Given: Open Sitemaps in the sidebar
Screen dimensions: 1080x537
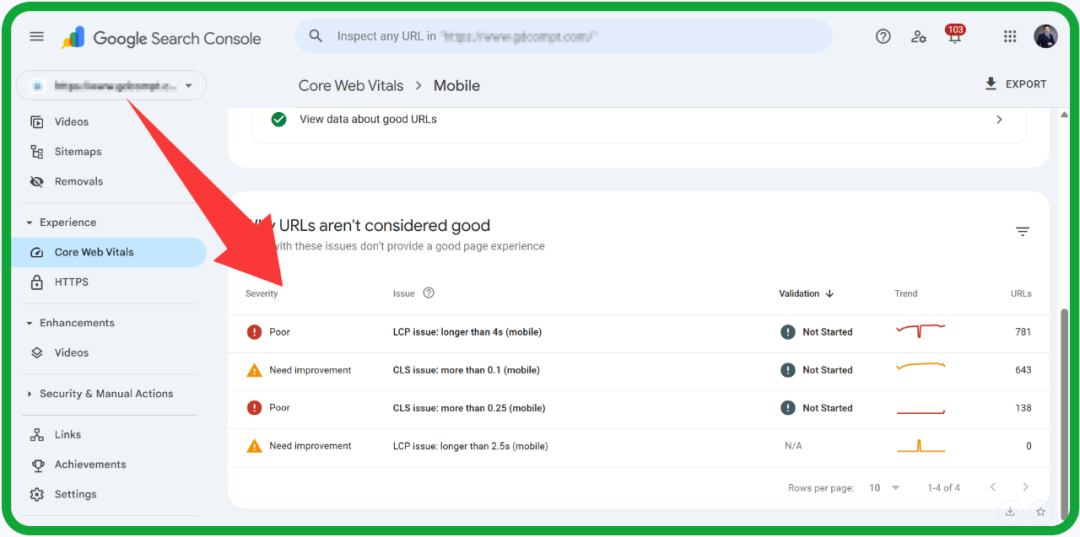Looking at the screenshot, I should 78,152.
